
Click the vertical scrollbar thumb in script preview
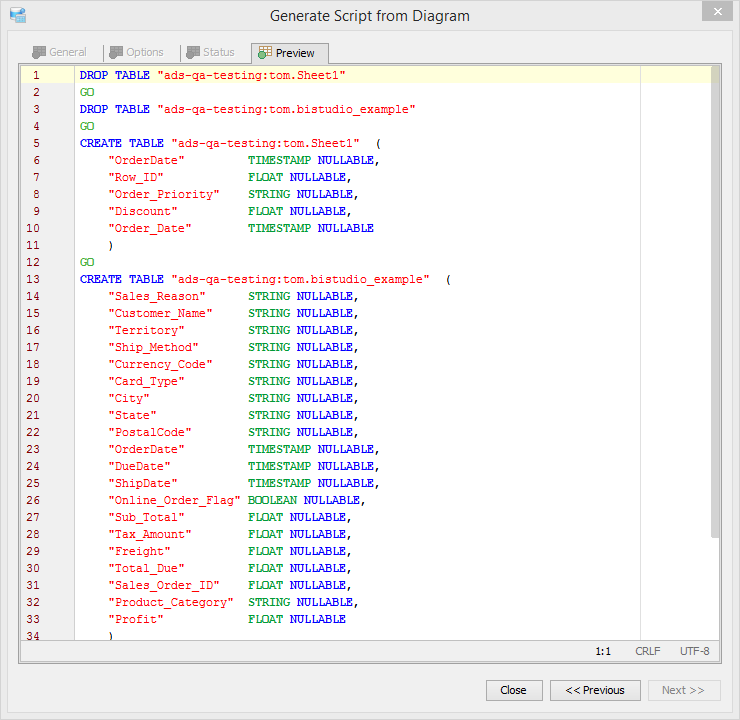(715, 302)
